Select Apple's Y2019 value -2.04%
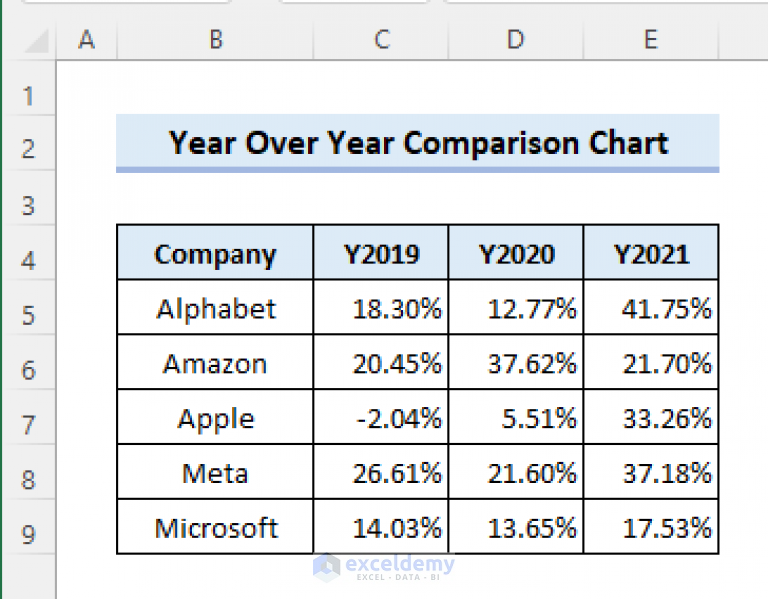This screenshot has height=599, width=768. [381, 418]
